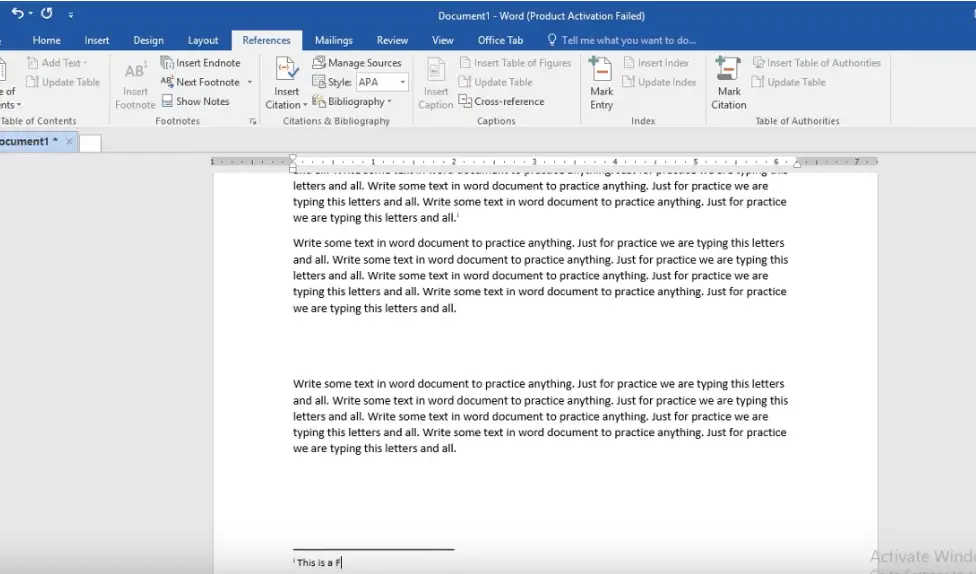Open the Design tab

148,40
